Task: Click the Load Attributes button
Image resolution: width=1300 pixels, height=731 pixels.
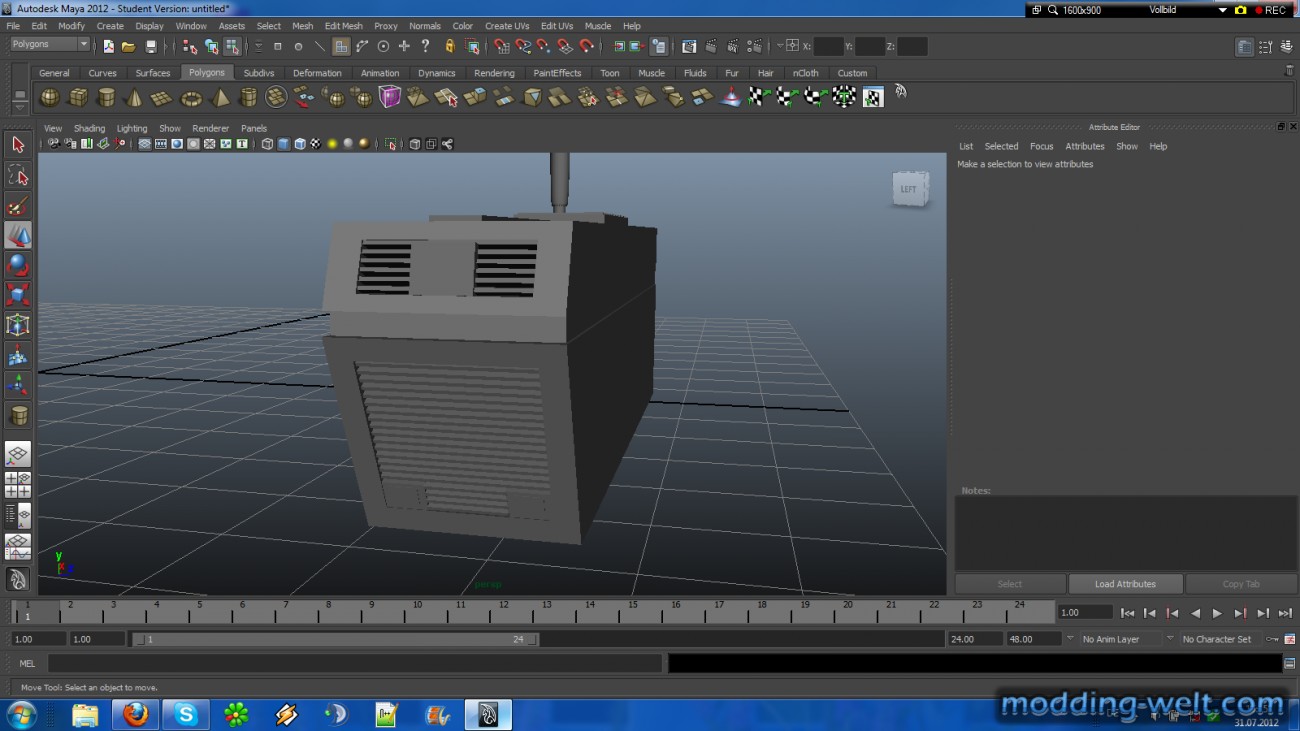Action: [x=1125, y=584]
